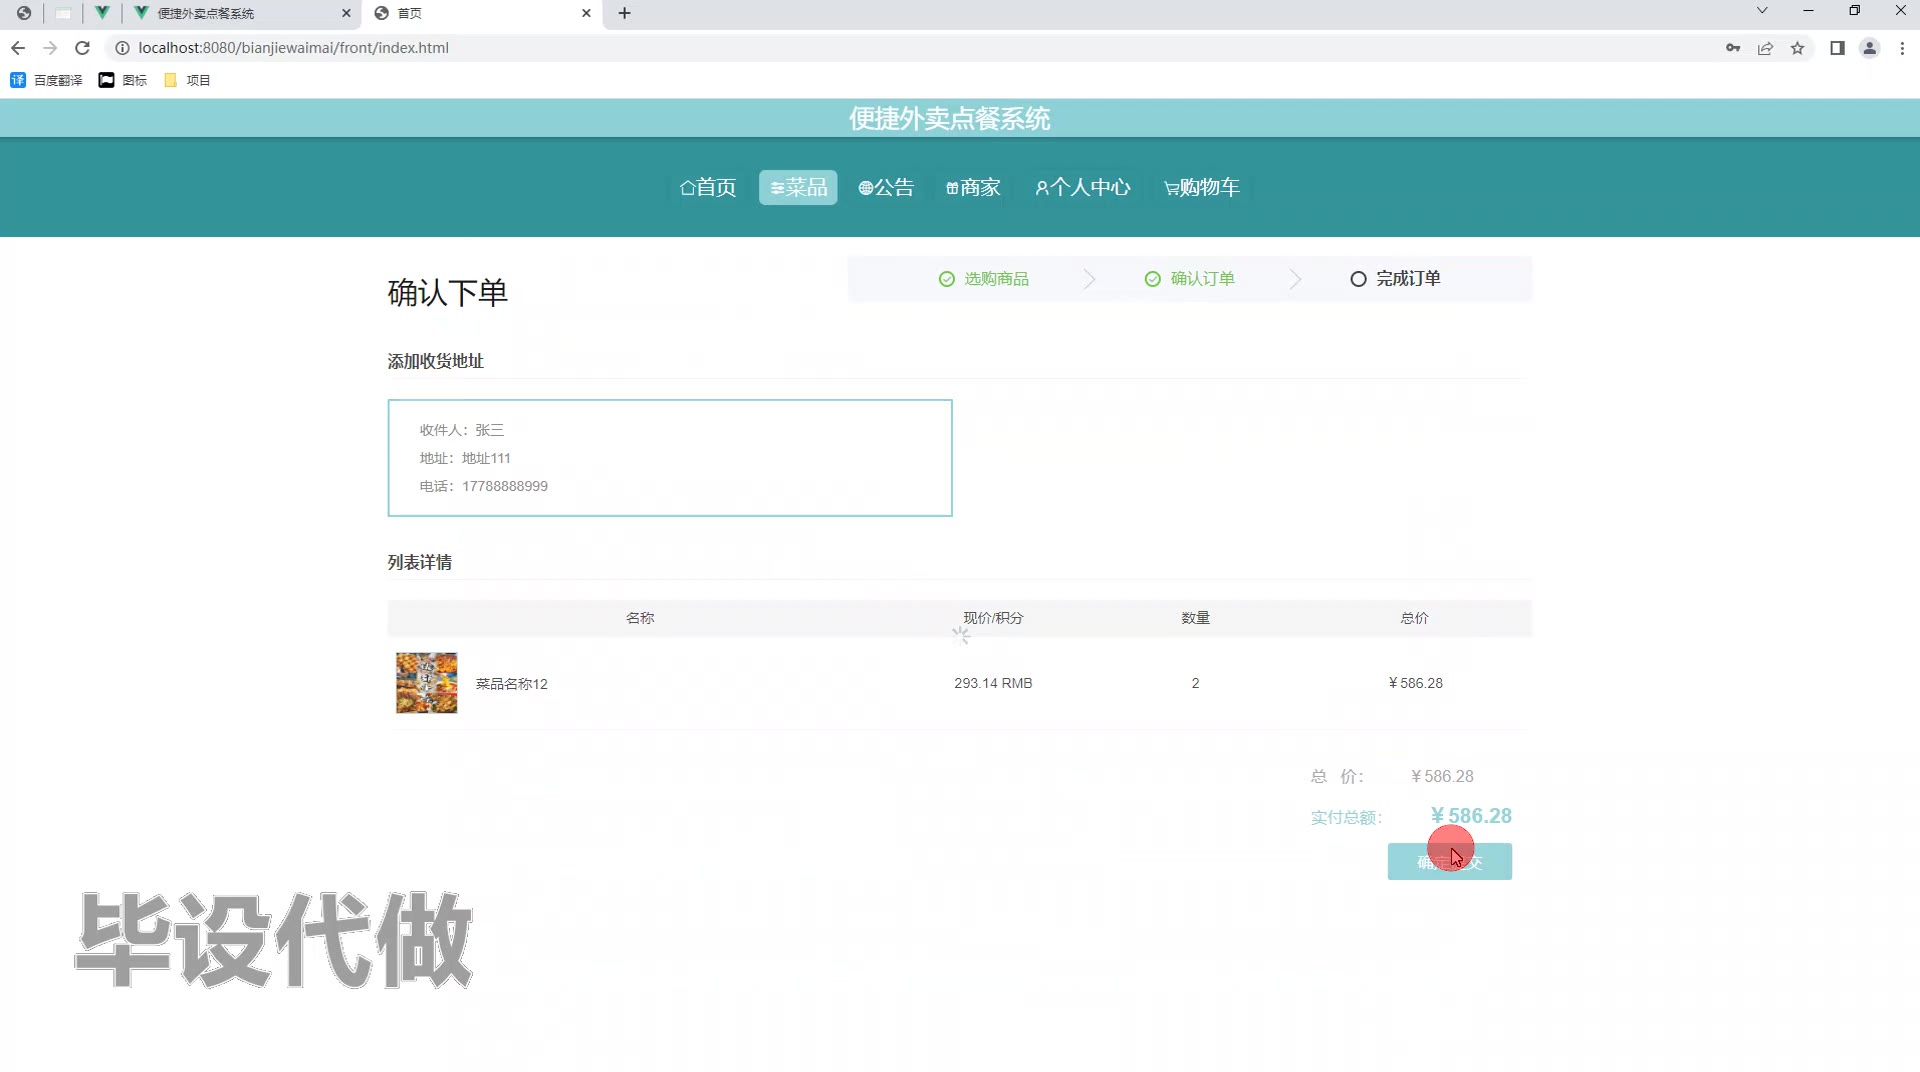Close the 便捷外卖点餐系统 tab
Image resolution: width=1920 pixels, height=1072 pixels.
point(346,13)
